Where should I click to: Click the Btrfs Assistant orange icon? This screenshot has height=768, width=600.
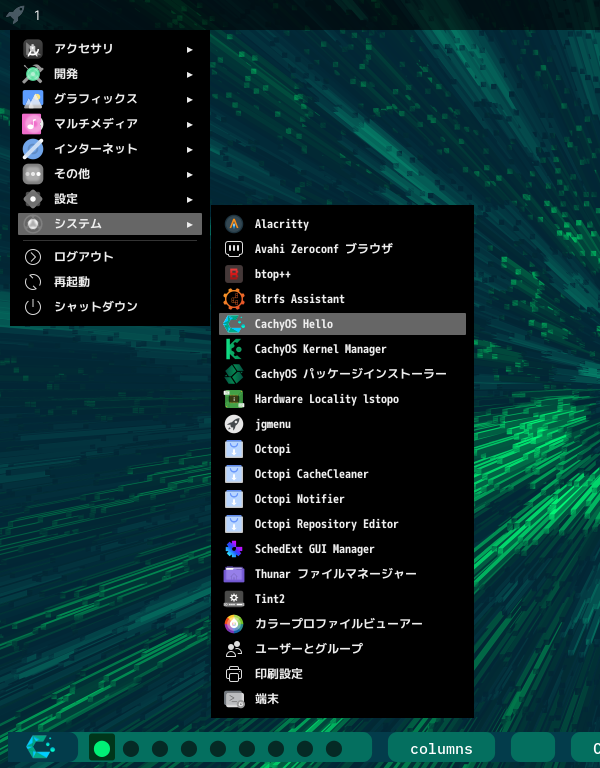[x=234, y=299]
